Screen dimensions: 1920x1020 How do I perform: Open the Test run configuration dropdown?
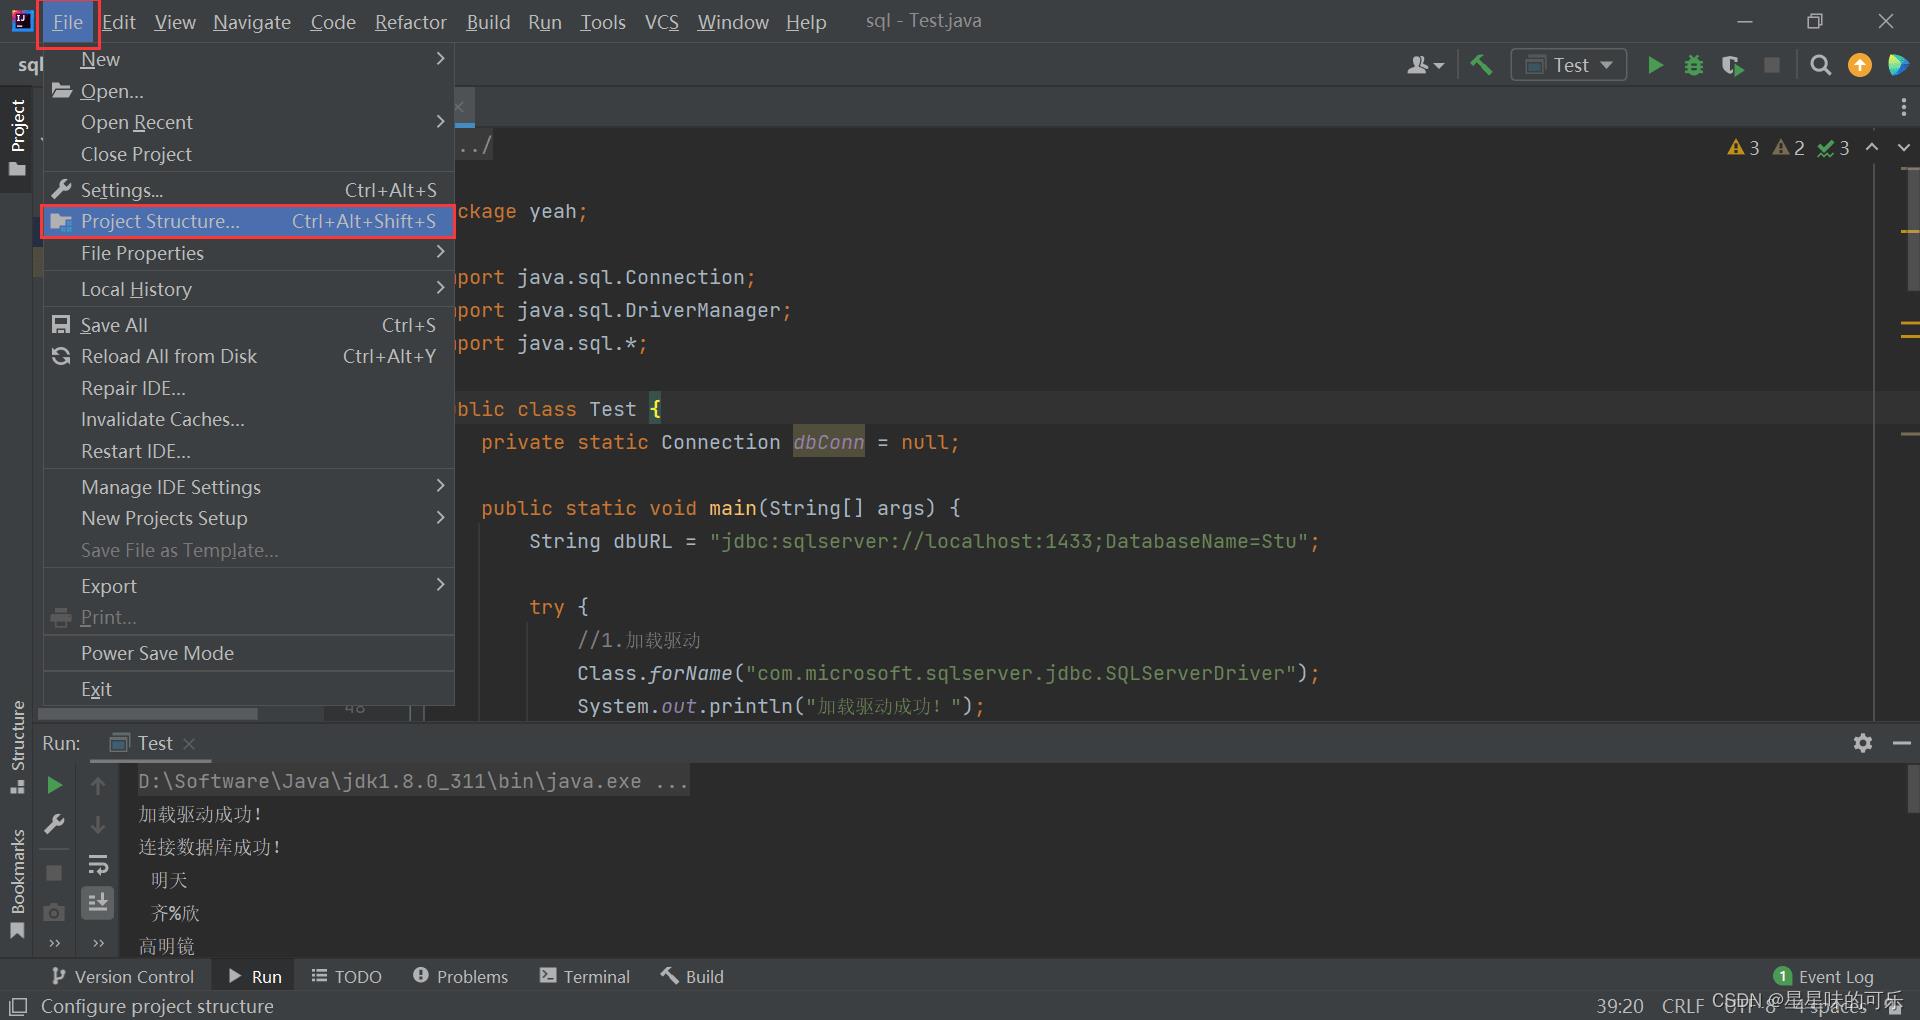click(x=1568, y=66)
